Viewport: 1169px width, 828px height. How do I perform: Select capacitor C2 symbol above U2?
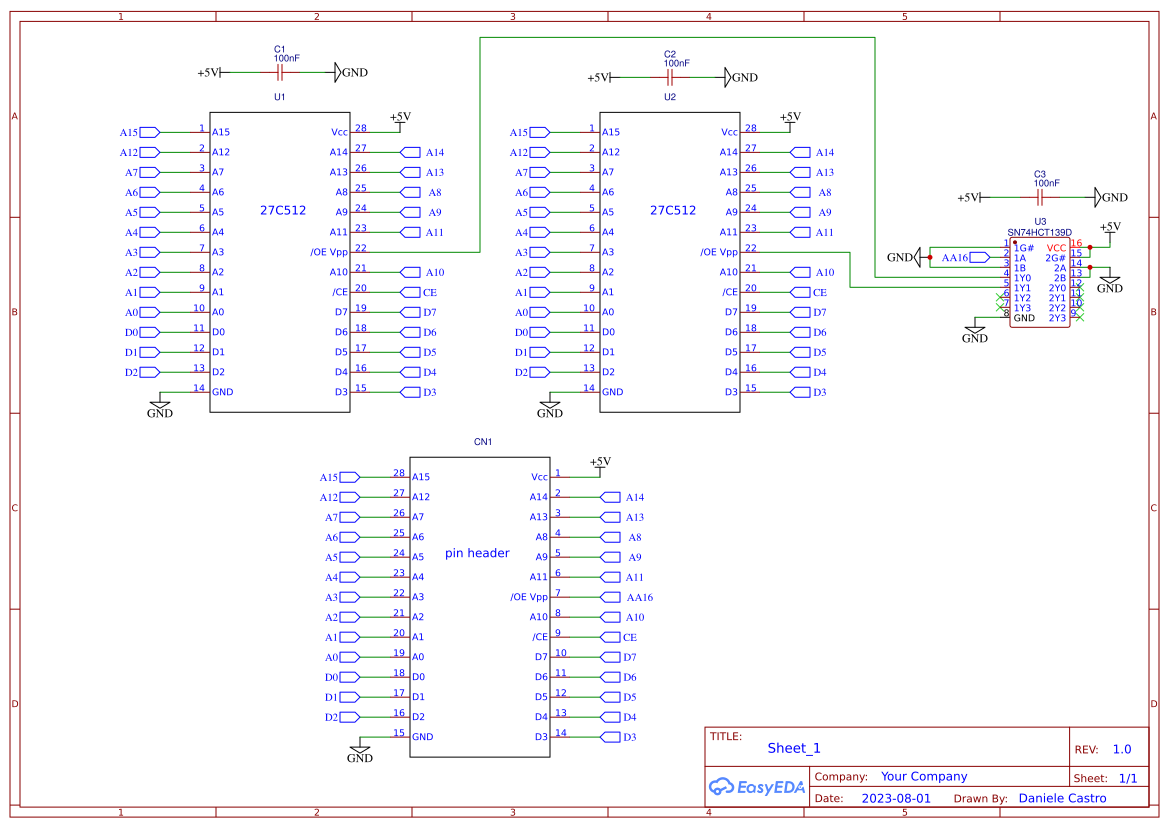670,77
